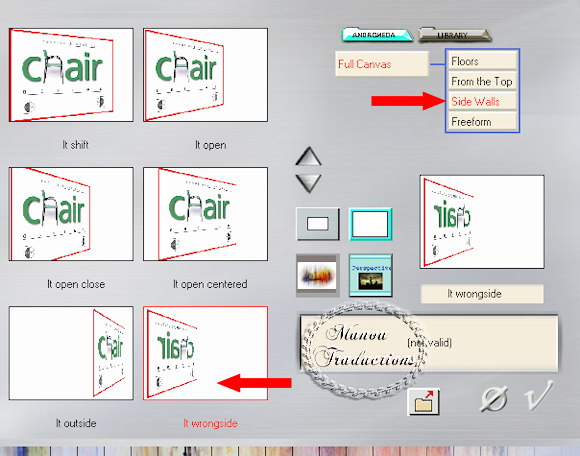The width and height of the screenshot is (580, 456).
Task: Switch to the Andromeda tab
Action: 377,35
